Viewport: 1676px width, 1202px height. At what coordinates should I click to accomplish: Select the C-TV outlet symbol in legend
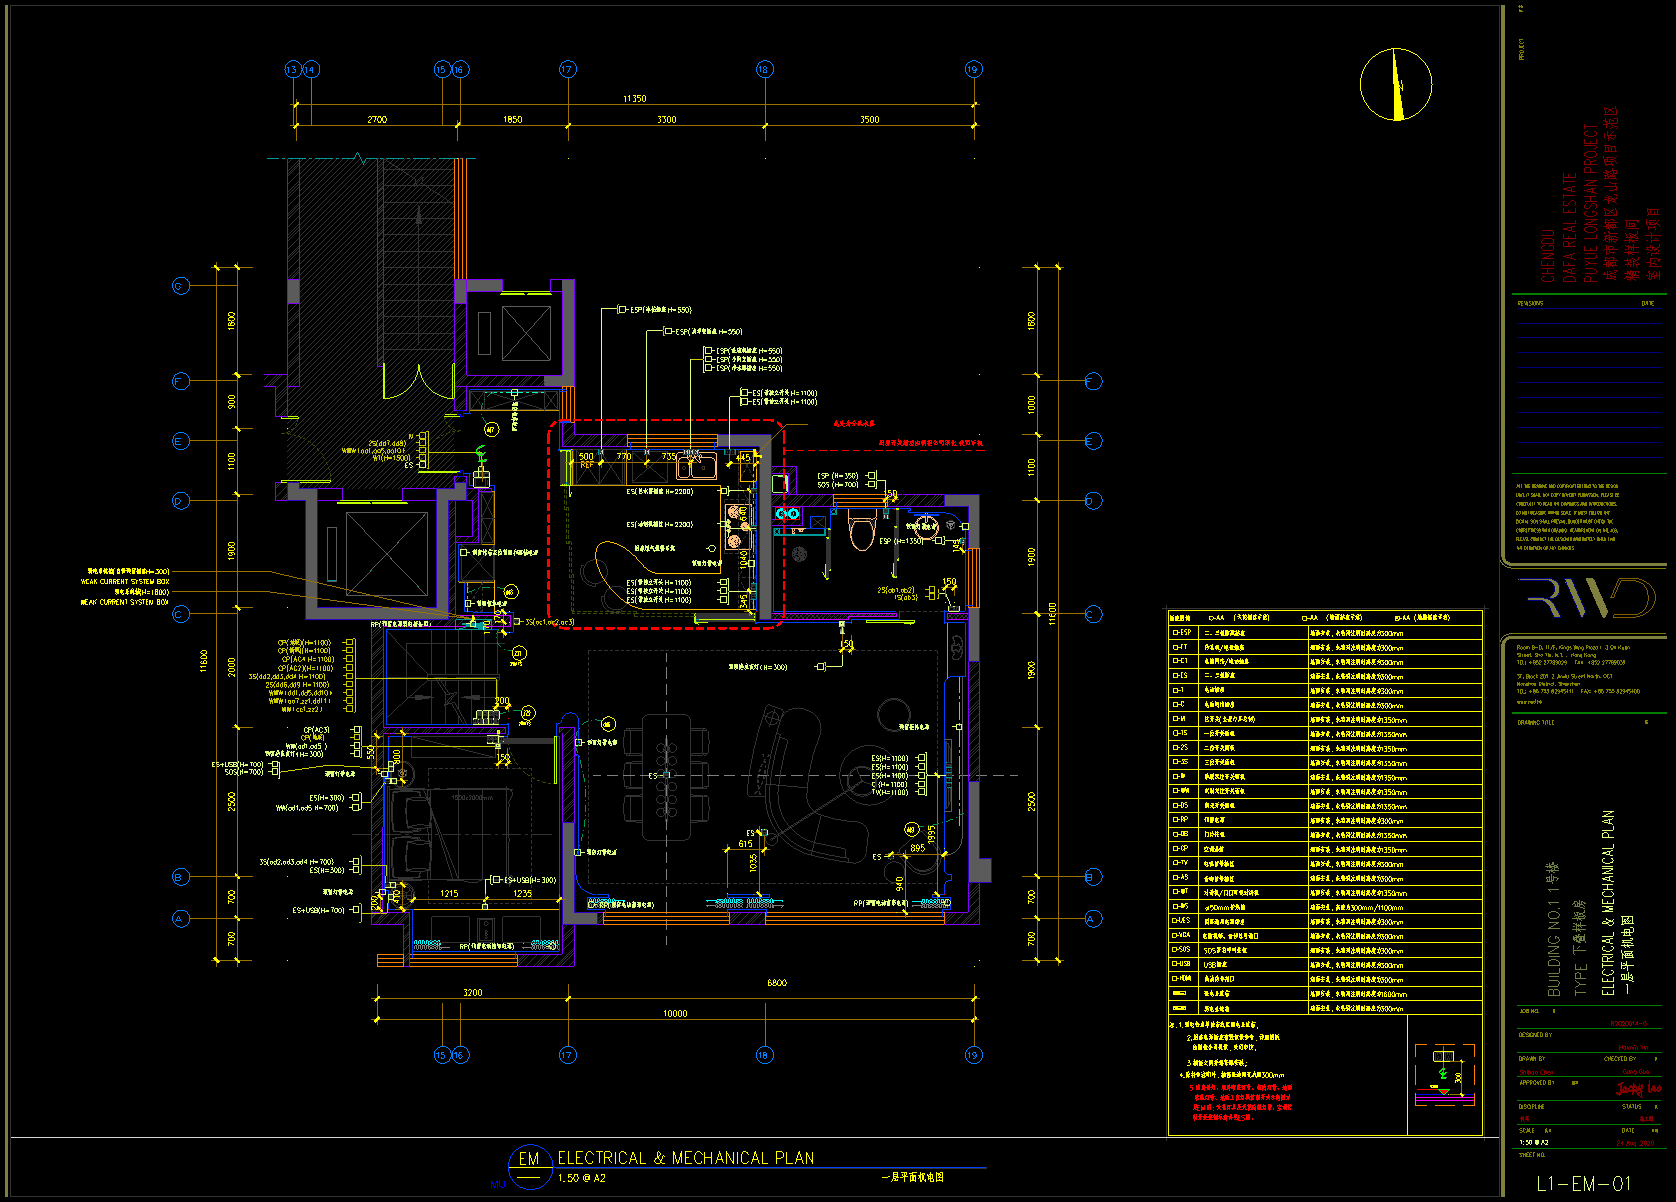click(x=1180, y=863)
